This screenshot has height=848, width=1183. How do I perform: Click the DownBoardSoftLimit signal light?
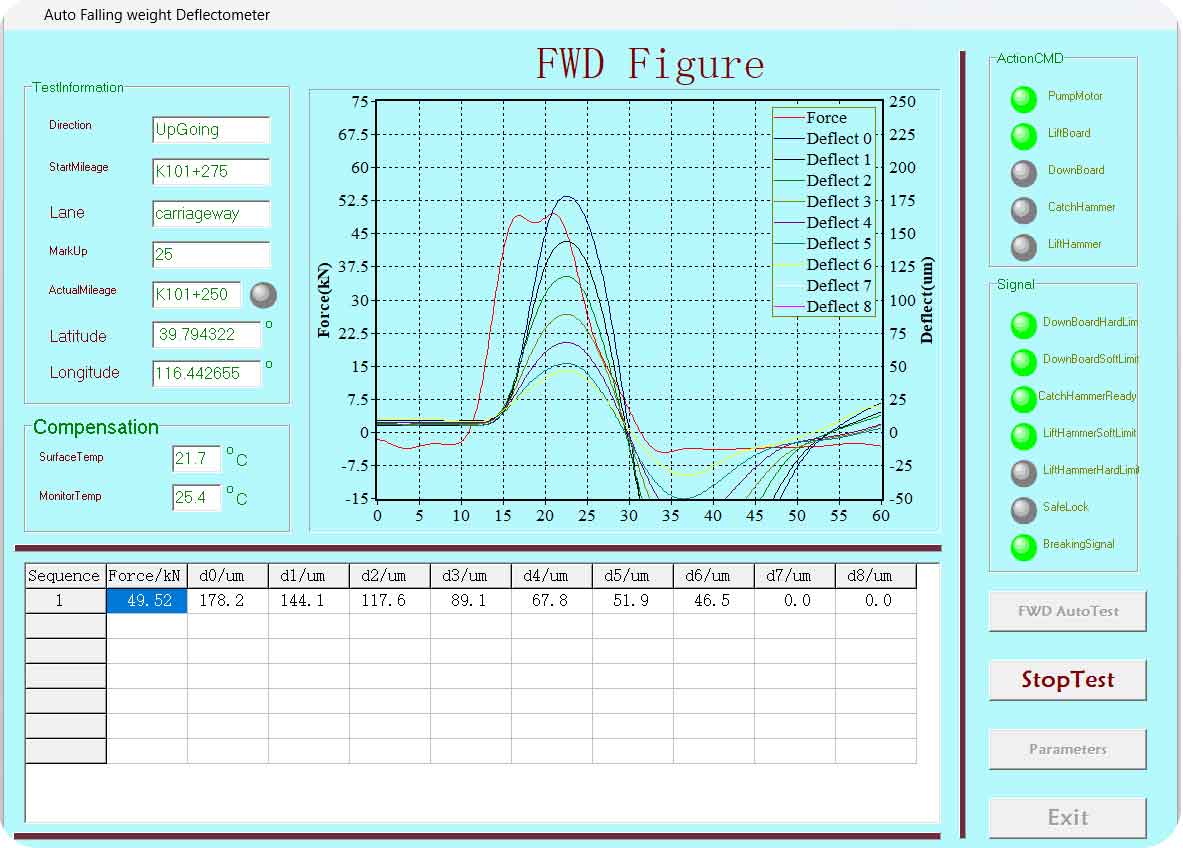[1023, 362]
